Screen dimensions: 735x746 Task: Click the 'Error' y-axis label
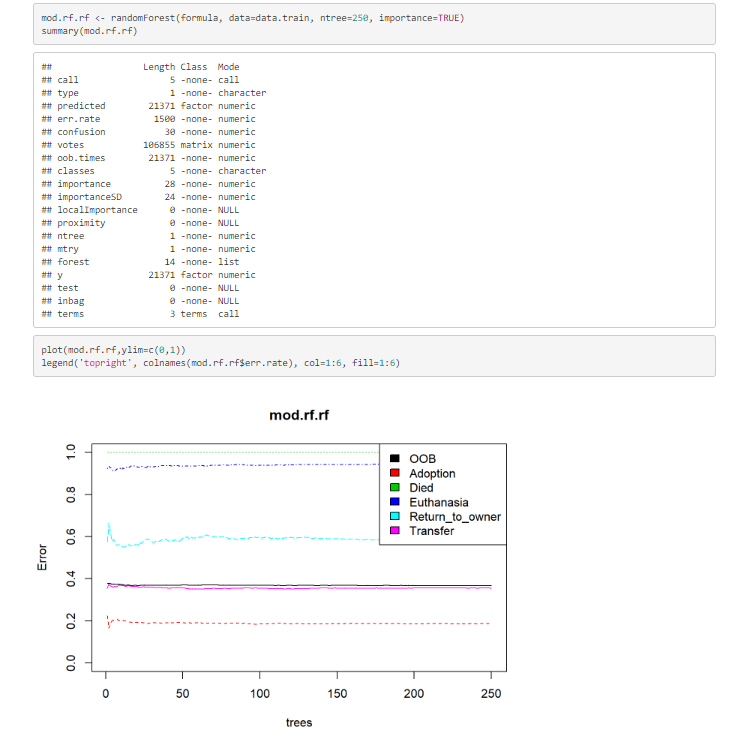pyautogui.click(x=42, y=557)
